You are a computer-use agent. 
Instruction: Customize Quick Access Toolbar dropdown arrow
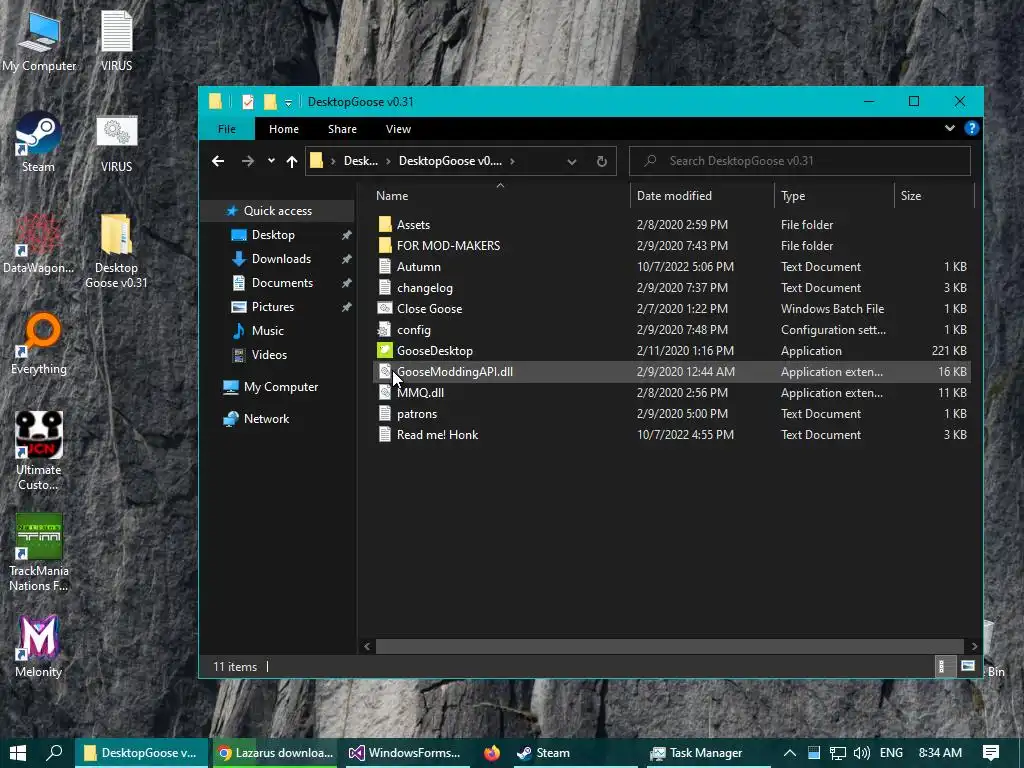coord(288,103)
